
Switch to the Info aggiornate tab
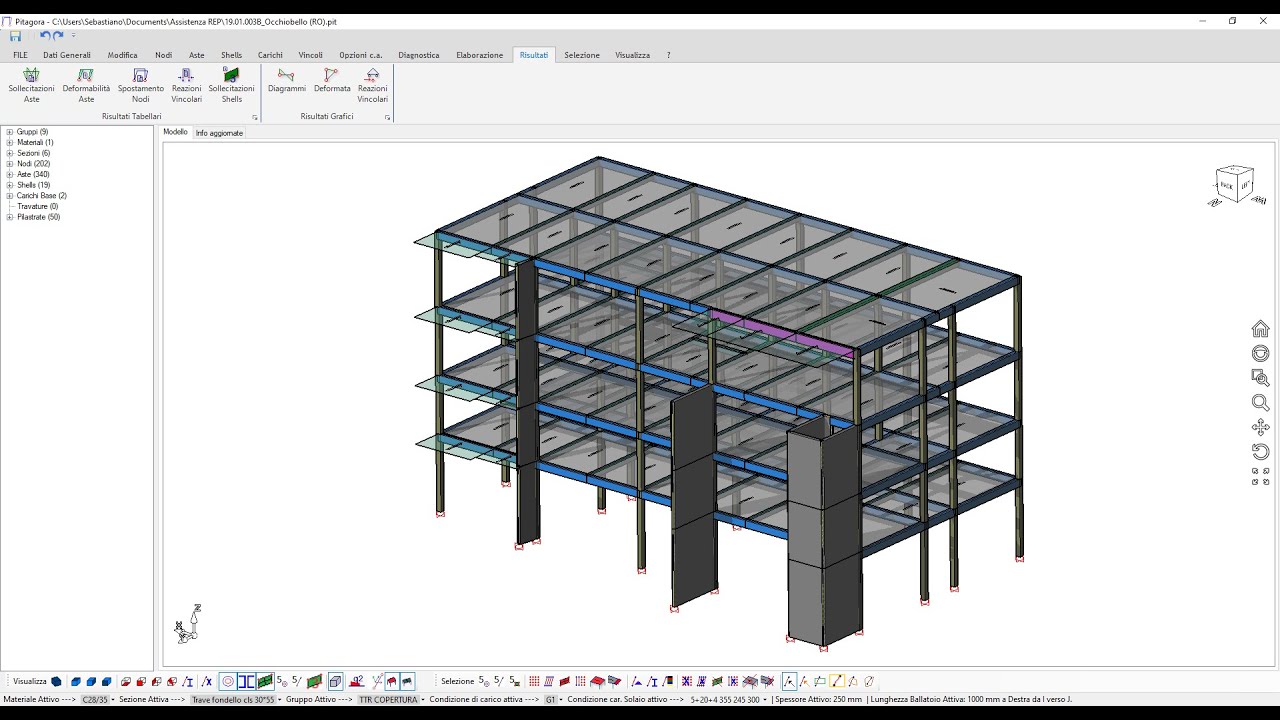click(219, 133)
